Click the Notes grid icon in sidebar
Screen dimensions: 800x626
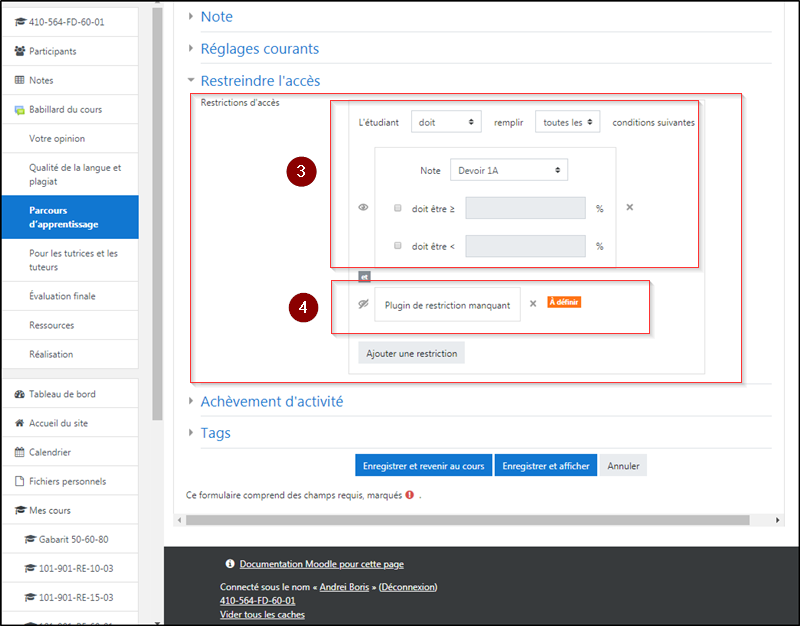[x=20, y=80]
